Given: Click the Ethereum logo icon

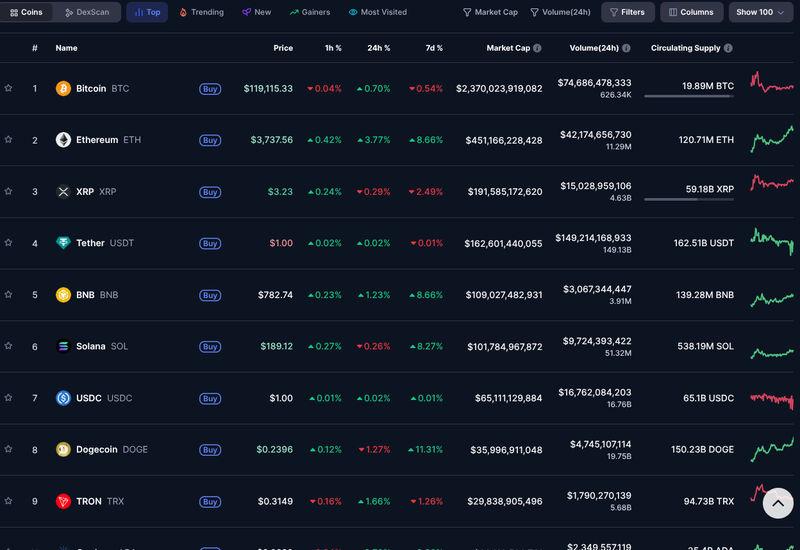Looking at the screenshot, I should [63, 140].
